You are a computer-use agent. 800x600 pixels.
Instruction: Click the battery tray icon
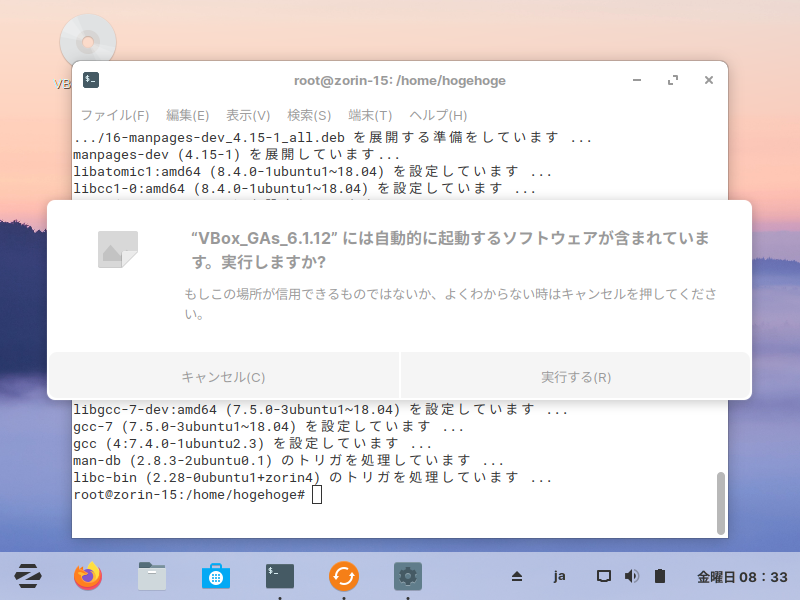pyautogui.click(x=660, y=577)
